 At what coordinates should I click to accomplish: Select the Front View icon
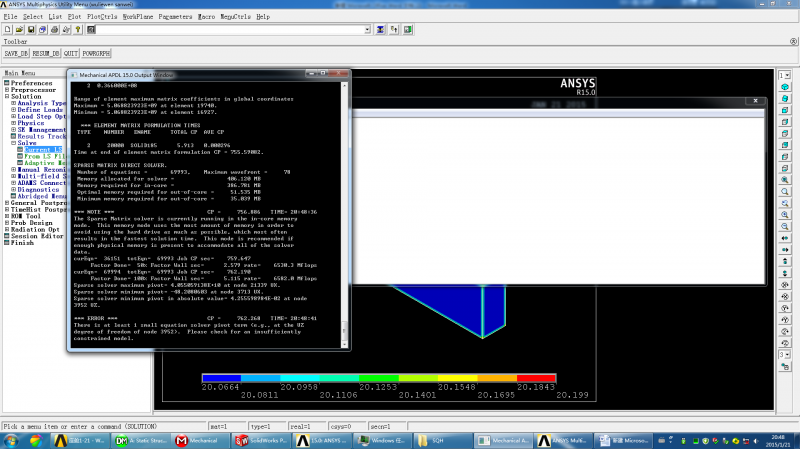coord(785,110)
